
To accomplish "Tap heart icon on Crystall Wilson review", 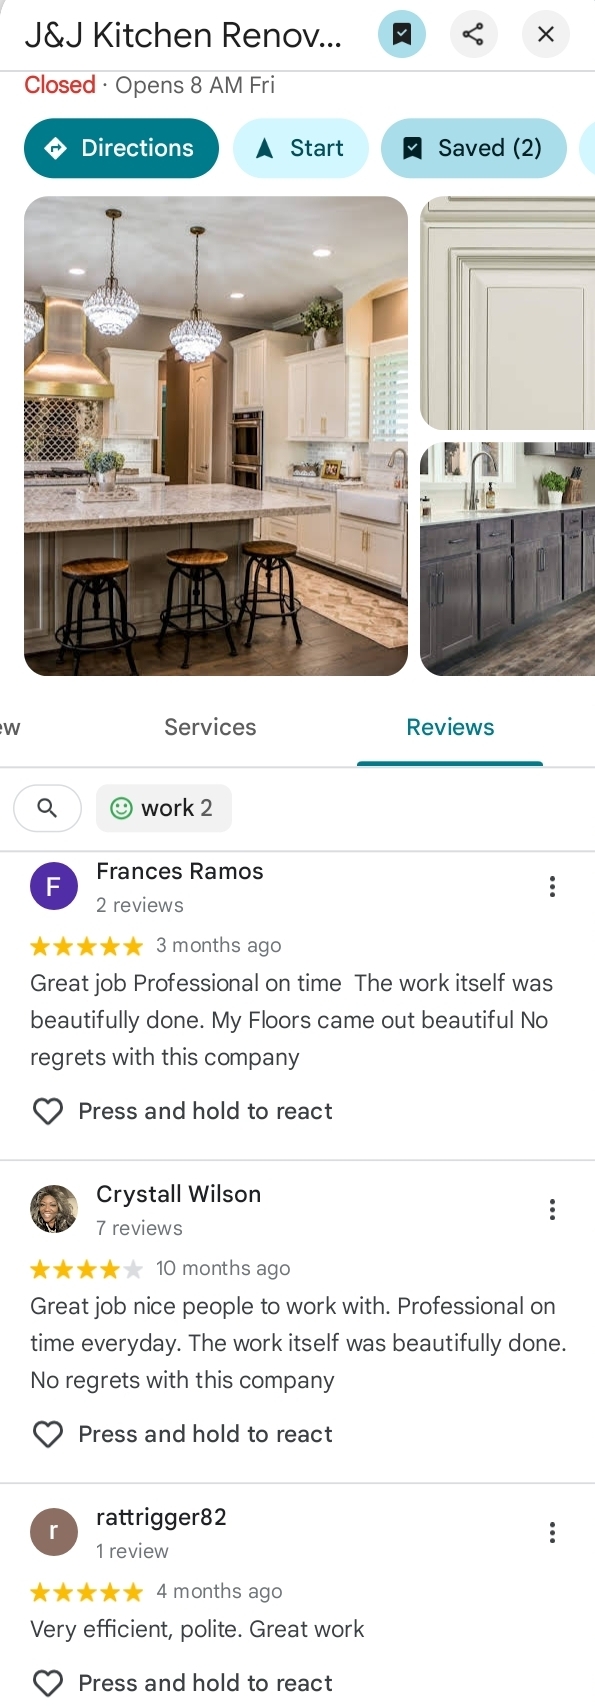I will pos(48,1434).
